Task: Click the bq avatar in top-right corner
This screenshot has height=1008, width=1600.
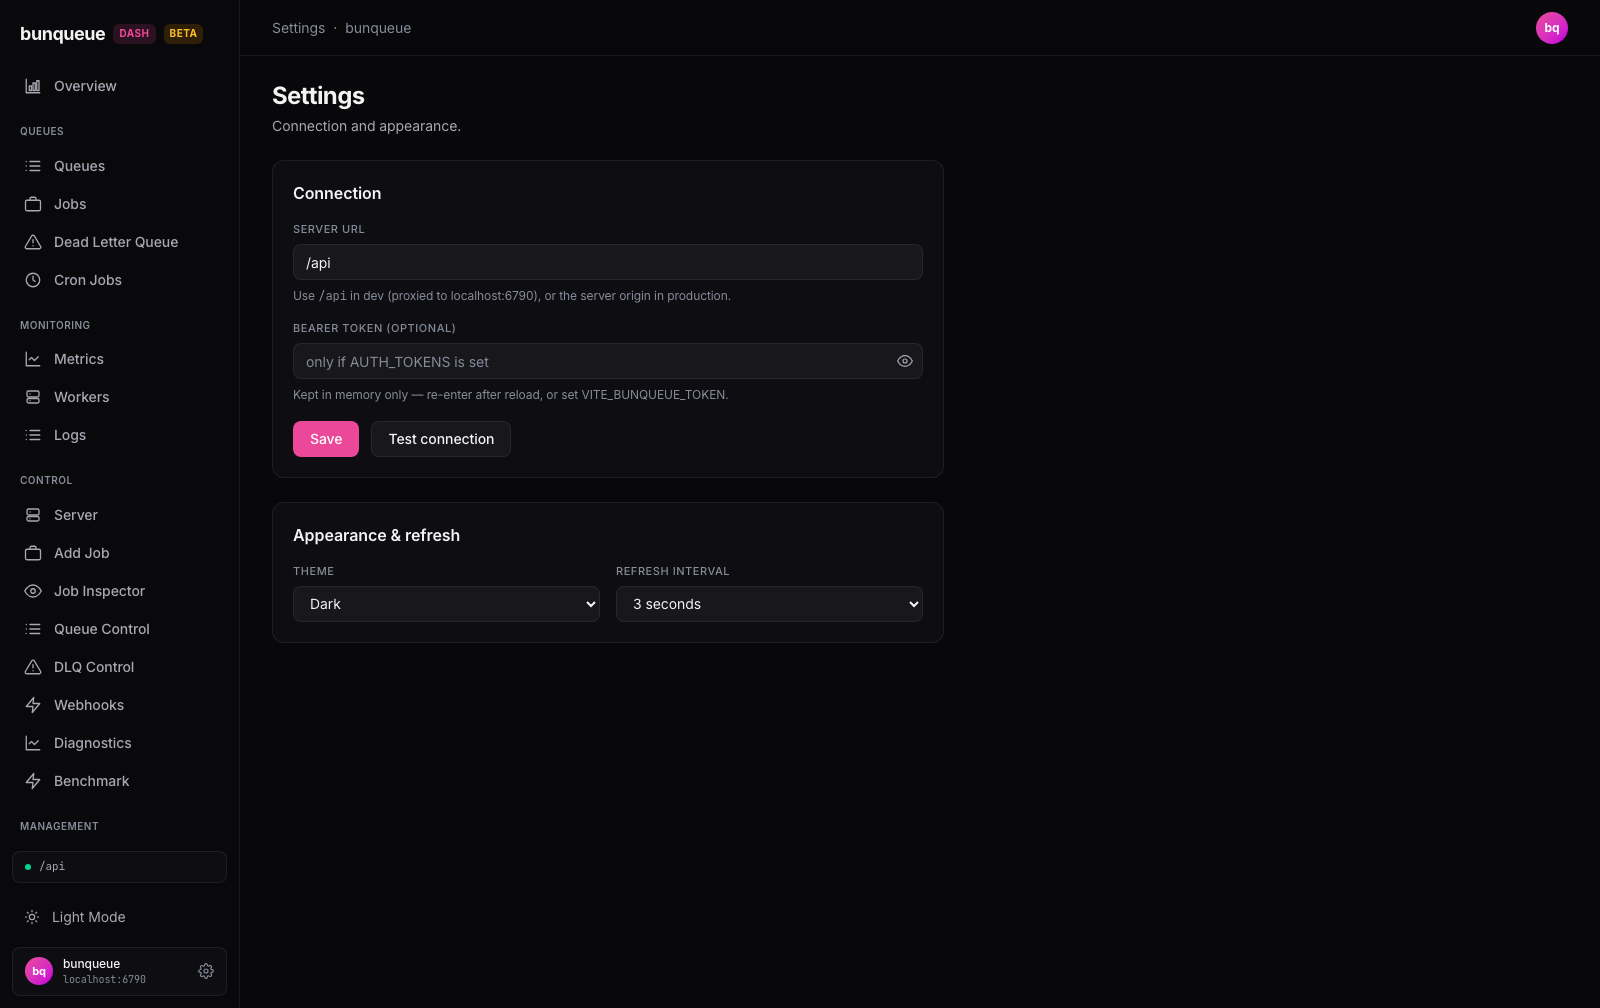Action: (1552, 28)
